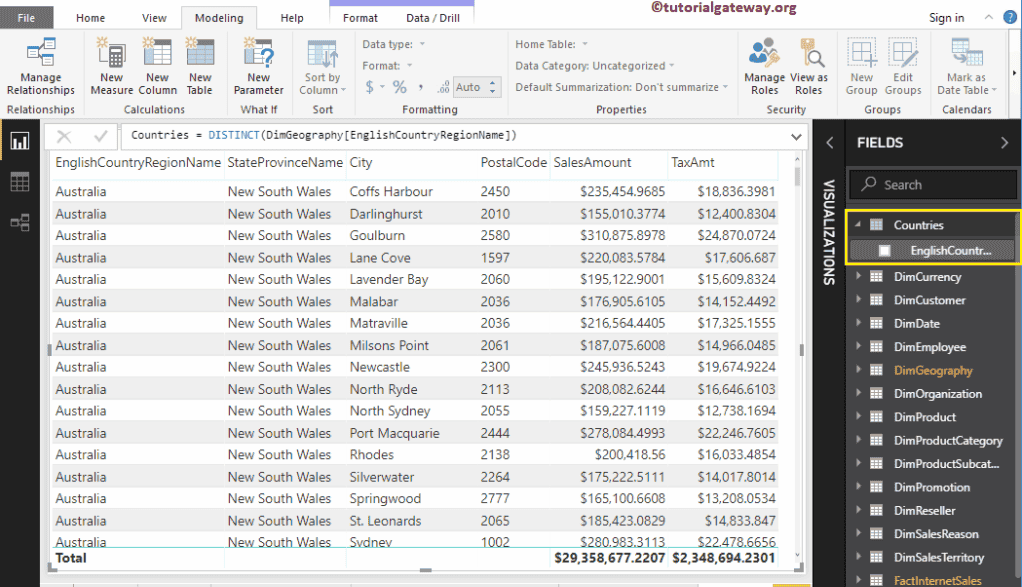This screenshot has width=1022, height=587.
Task: Add a New Table
Action: pyautogui.click(x=199, y=66)
